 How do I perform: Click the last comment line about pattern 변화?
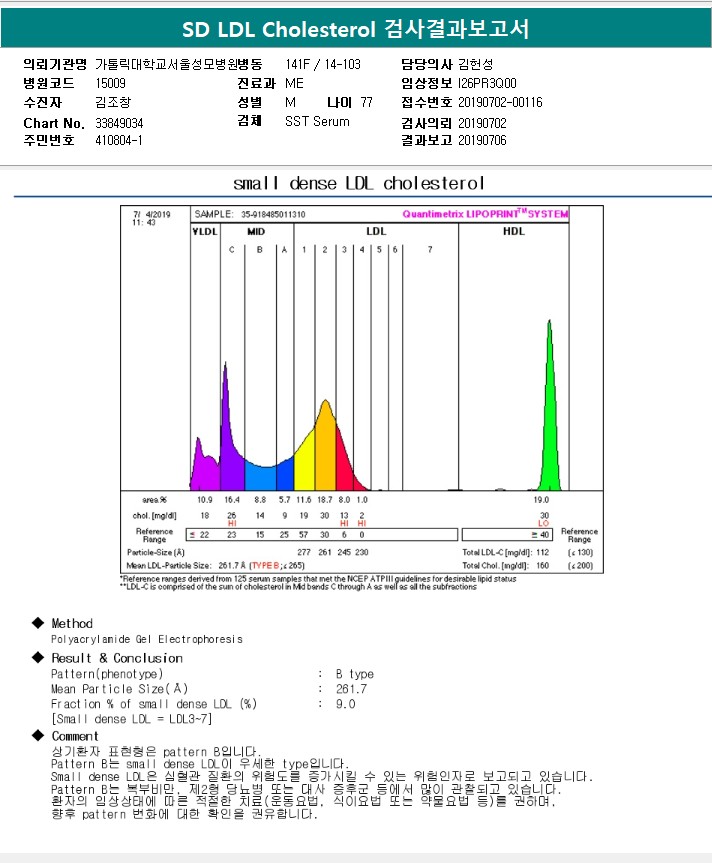point(184,813)
